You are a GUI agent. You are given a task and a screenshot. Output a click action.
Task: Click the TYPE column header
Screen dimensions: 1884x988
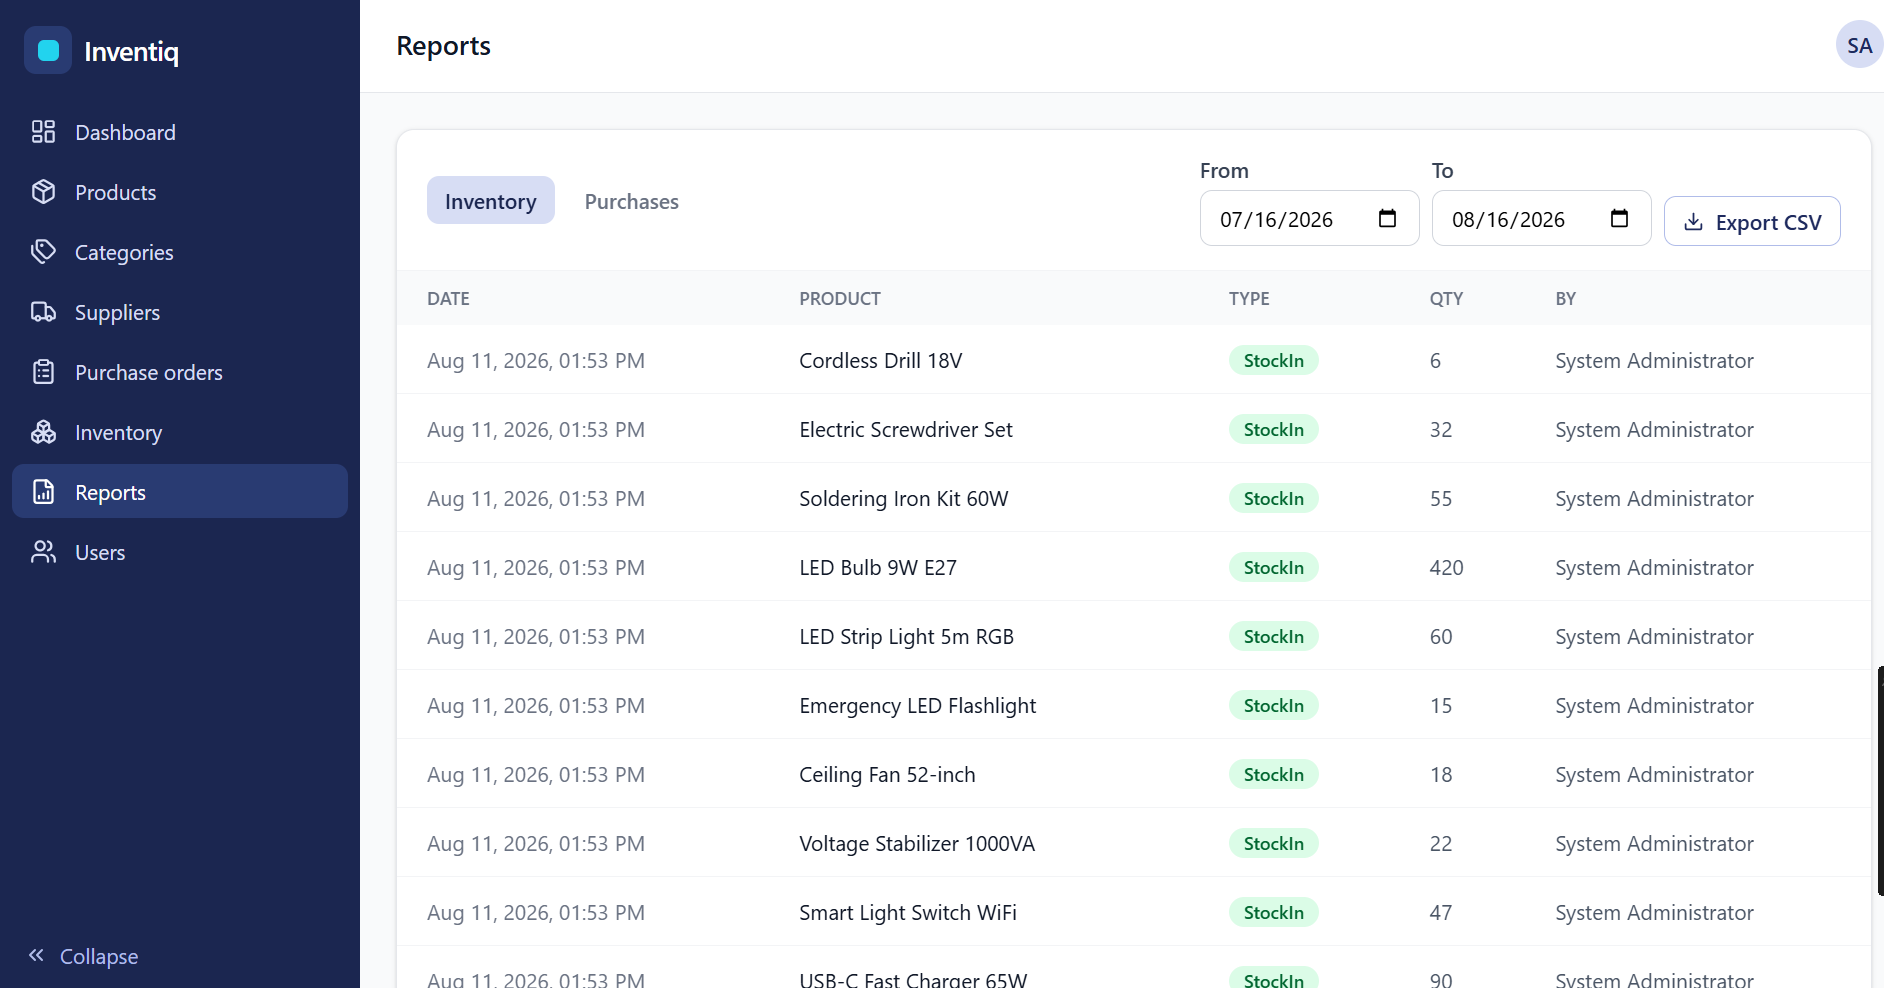coord(1249,298)
